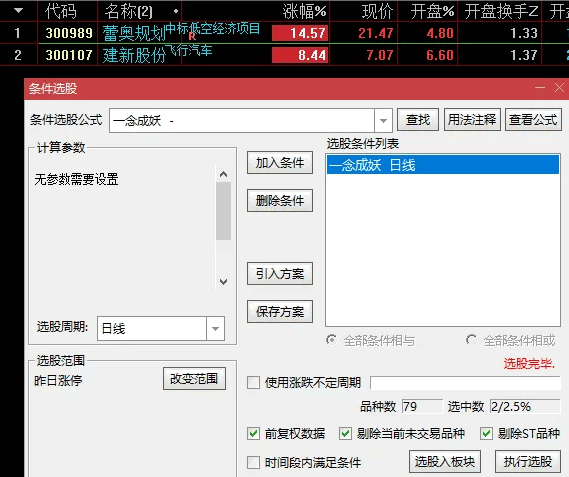
Task: Click 现价 value 7.07
Action: tap(380, 56)
